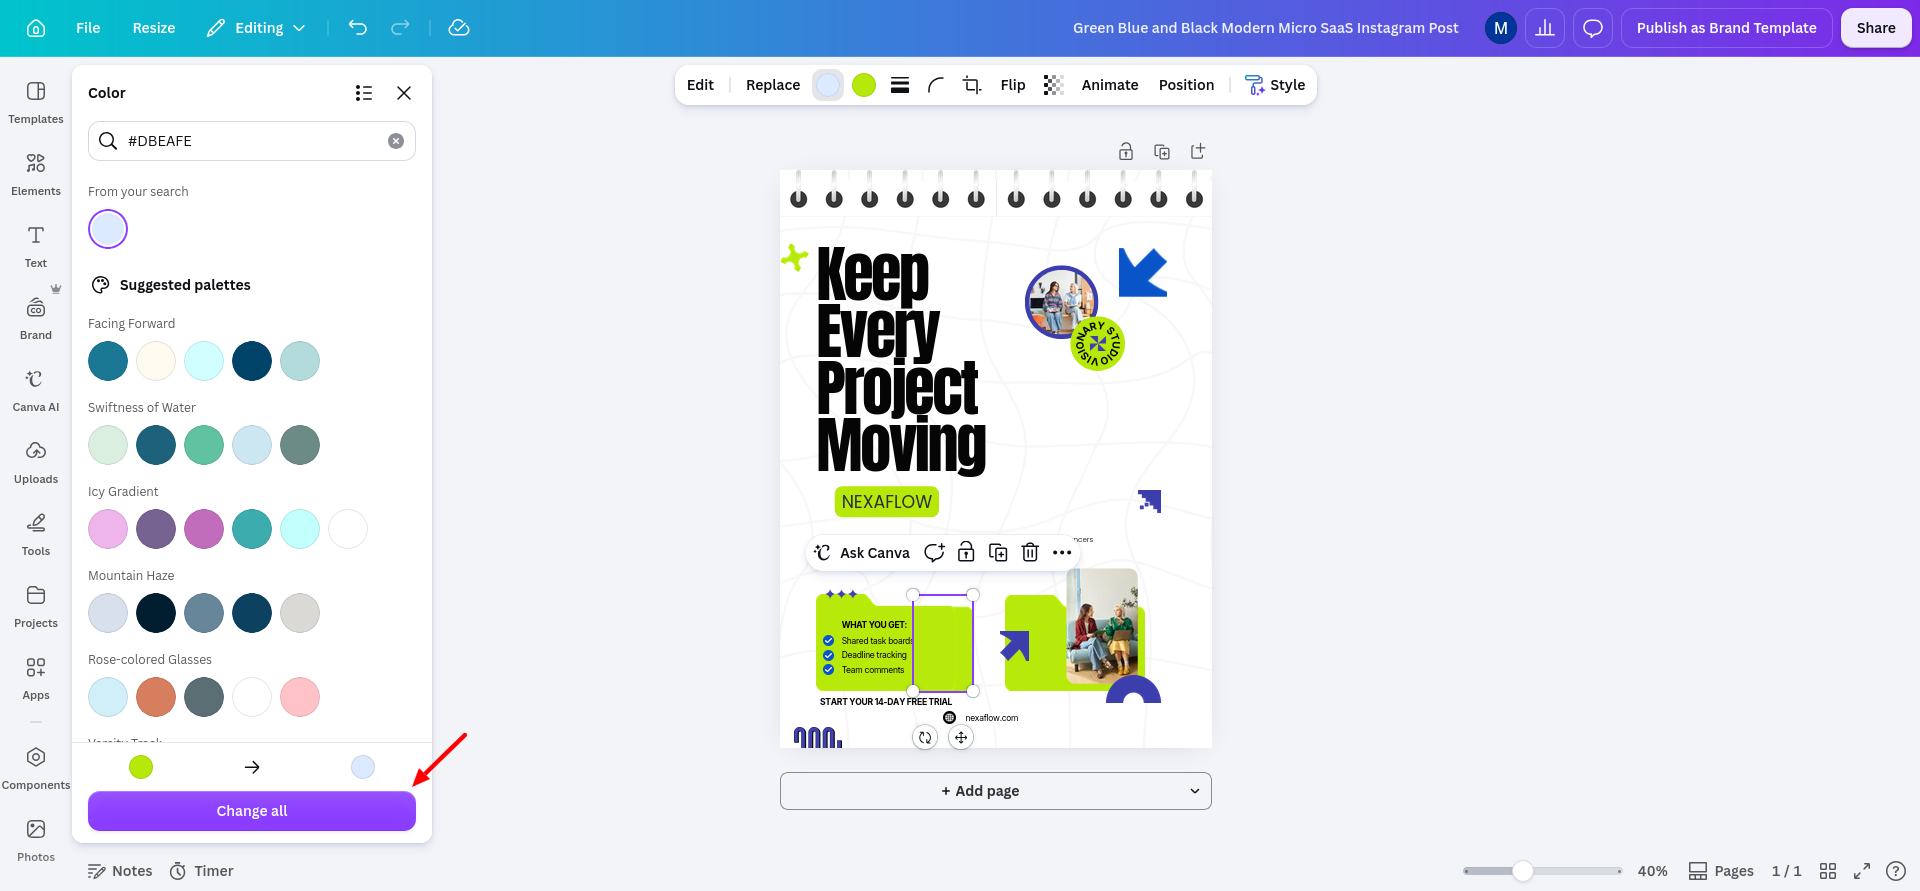Viewport: 1920px width, 891px height.
Task: Delete the selected element with trash icon
Action: [1030, 552]
